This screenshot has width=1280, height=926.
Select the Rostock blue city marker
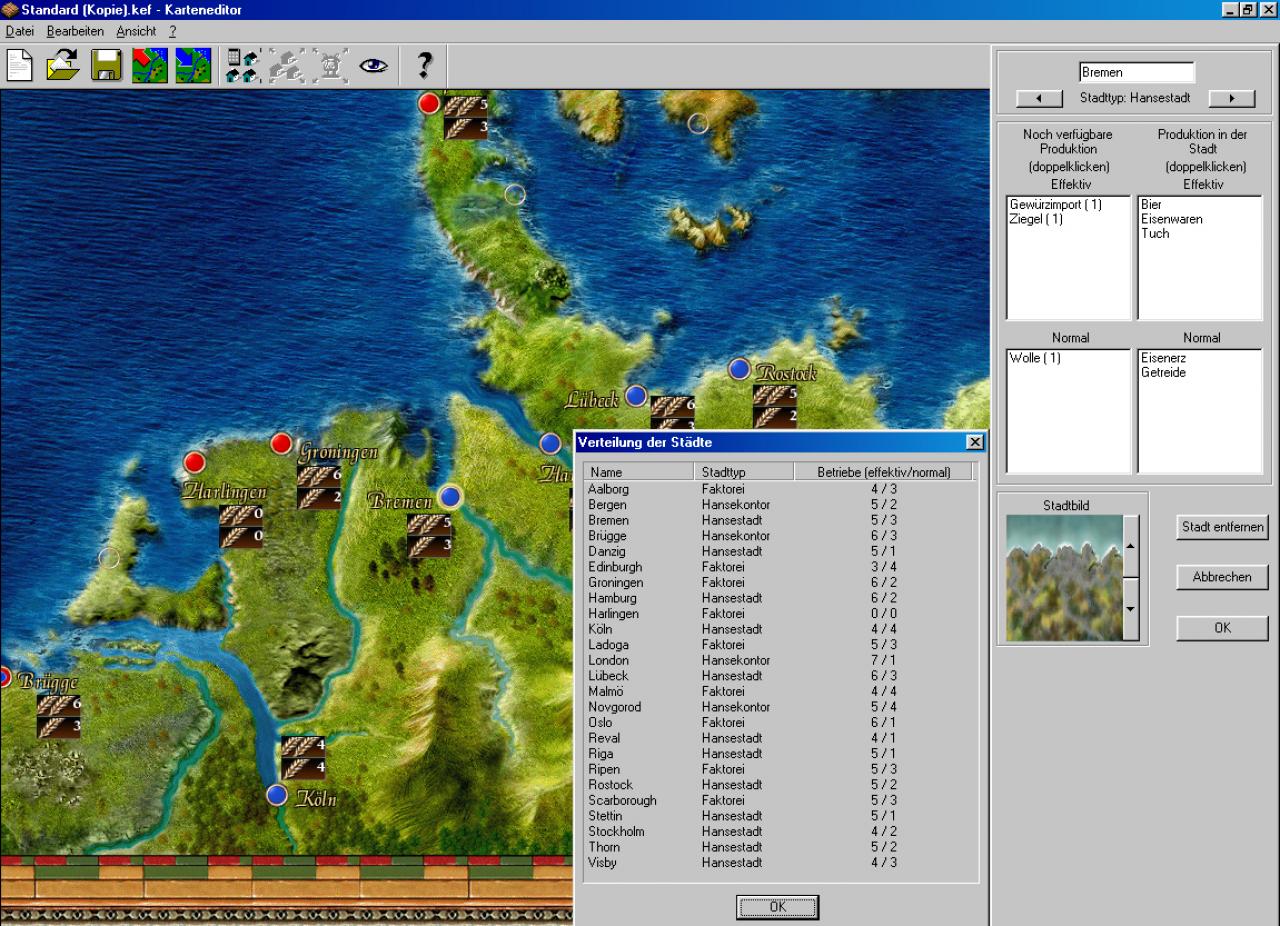[739, 369]
